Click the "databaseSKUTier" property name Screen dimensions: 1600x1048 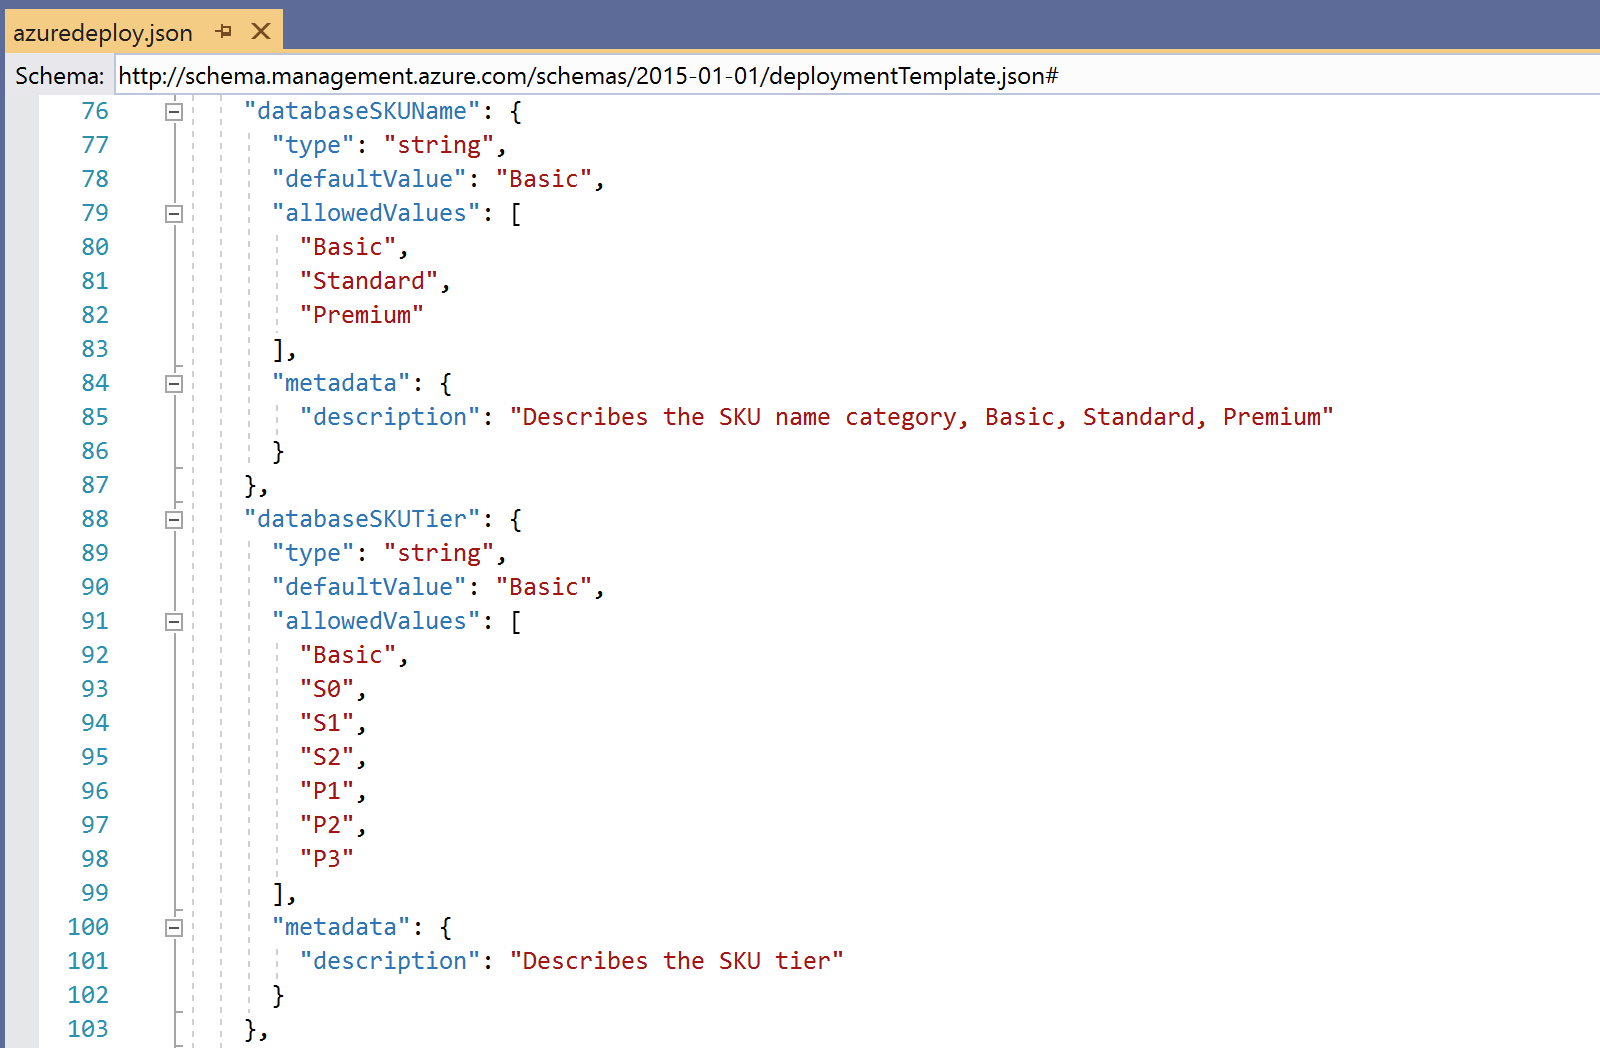[x=362, y=519]
